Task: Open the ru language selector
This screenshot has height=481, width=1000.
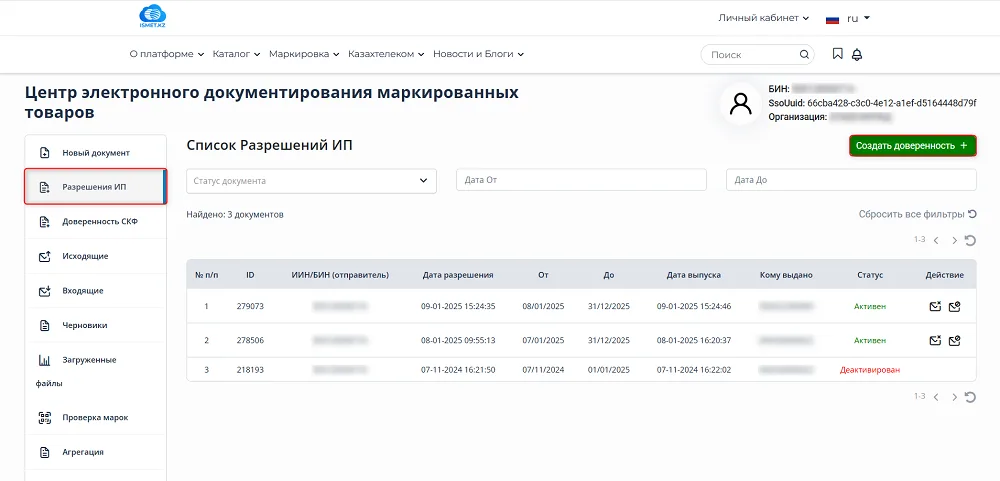Action: [x=858, y=18]
